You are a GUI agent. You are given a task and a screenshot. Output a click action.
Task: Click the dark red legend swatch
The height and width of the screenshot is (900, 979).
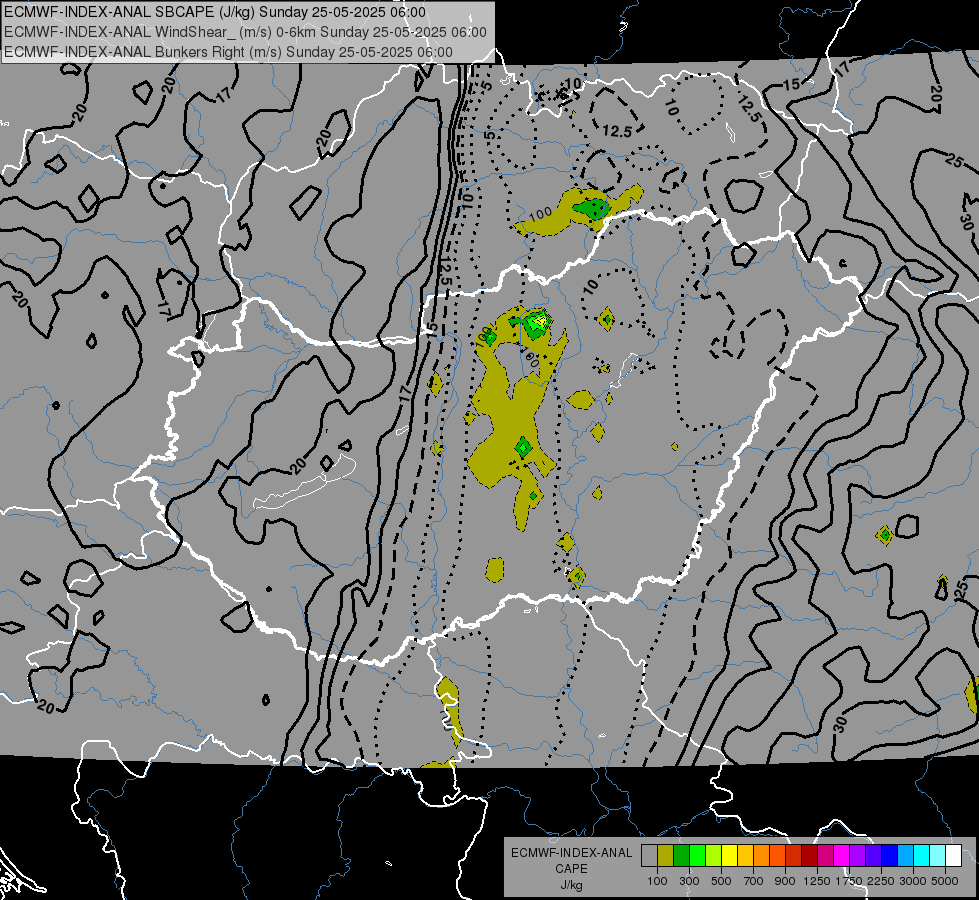point(810,855)
